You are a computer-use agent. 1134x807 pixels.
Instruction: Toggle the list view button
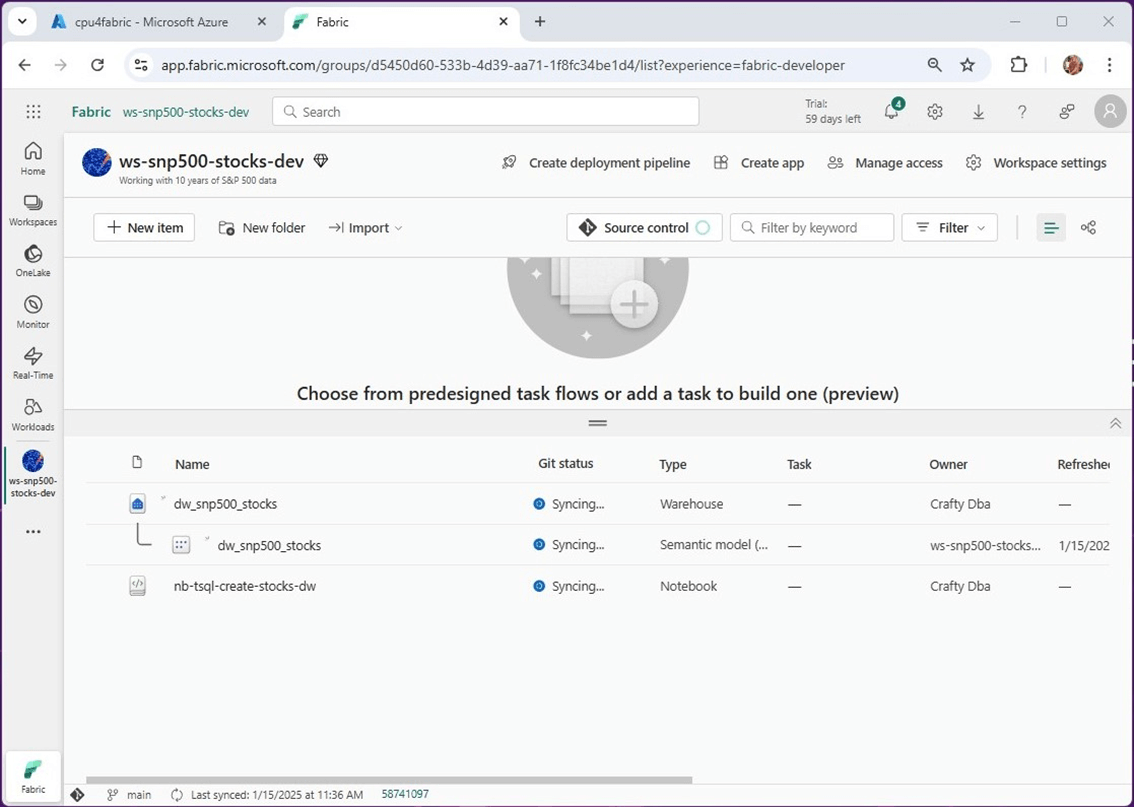click(x=1051, y=228)
